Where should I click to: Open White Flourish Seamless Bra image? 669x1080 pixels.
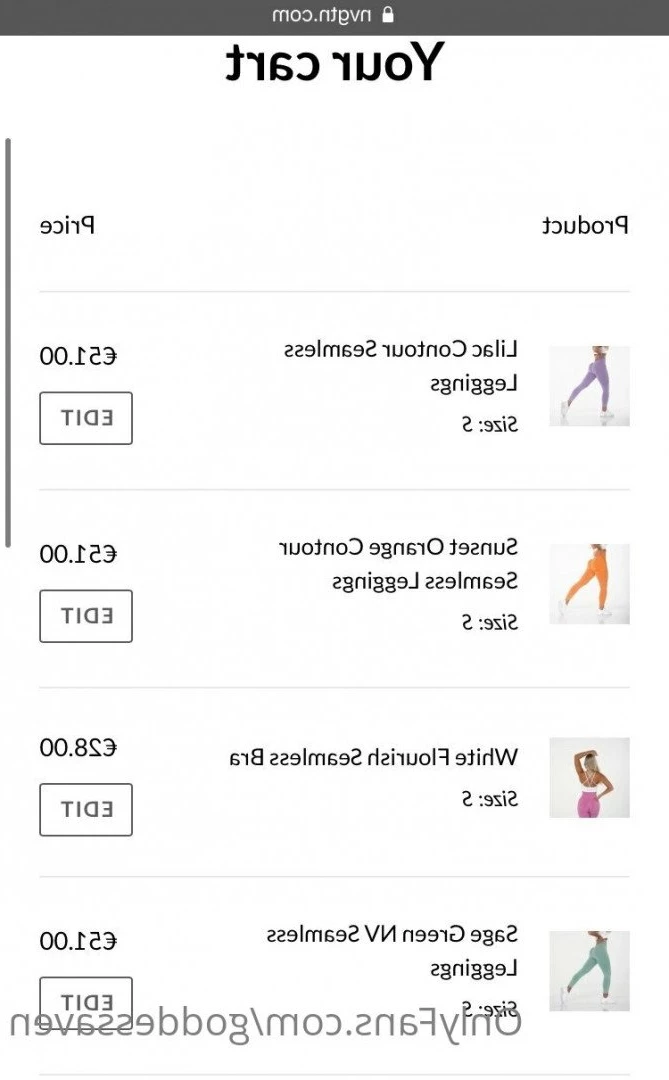[x=589, y=777]
